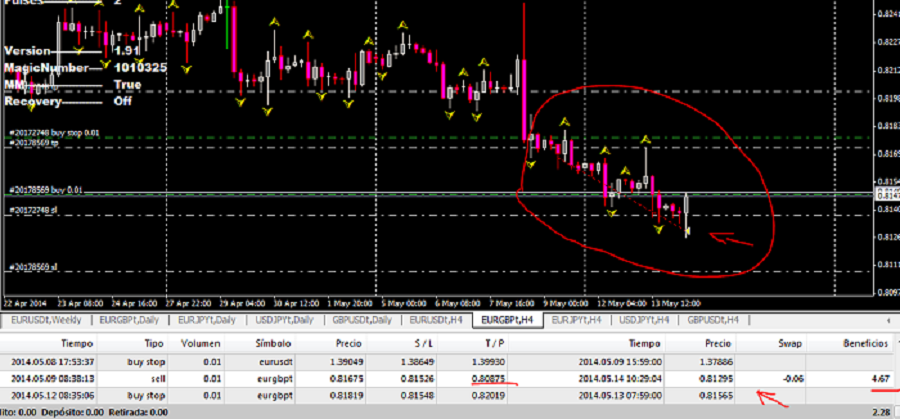The image size is (900, 419).
Task: Click the red arrow annotation on chart
Action: pos(730,238)
